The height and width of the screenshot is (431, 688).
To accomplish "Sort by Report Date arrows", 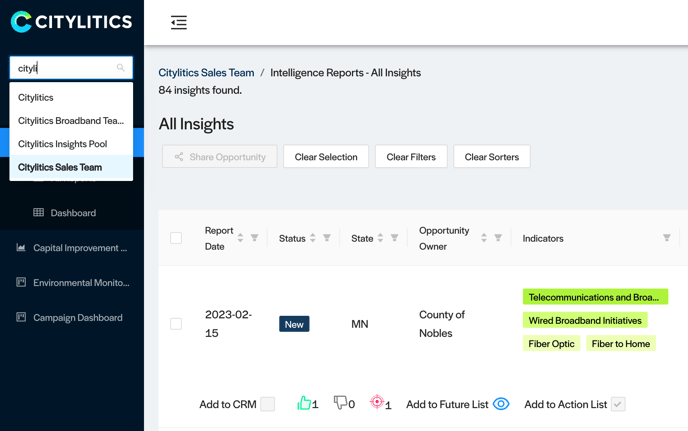I will (240, 238).
